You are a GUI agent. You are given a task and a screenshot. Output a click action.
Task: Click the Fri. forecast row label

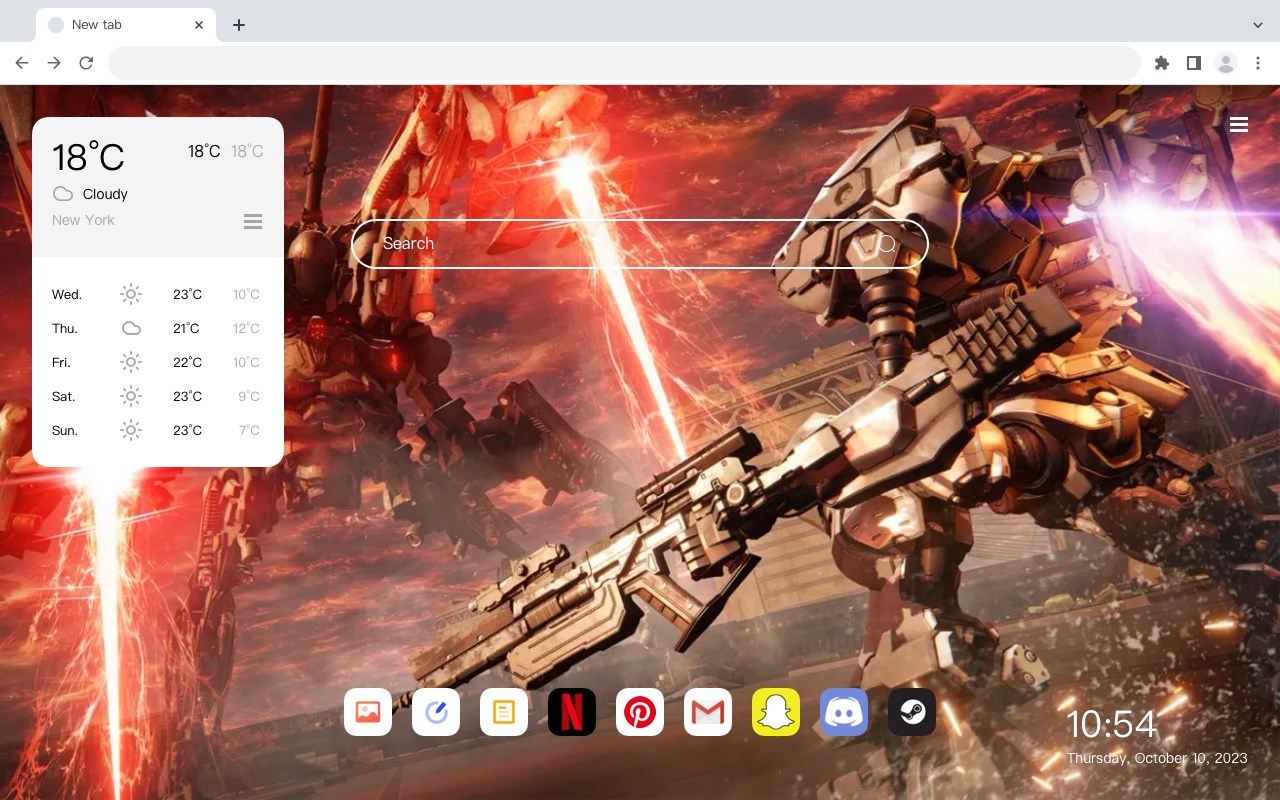pyautogui.click(x=61, y=363)
